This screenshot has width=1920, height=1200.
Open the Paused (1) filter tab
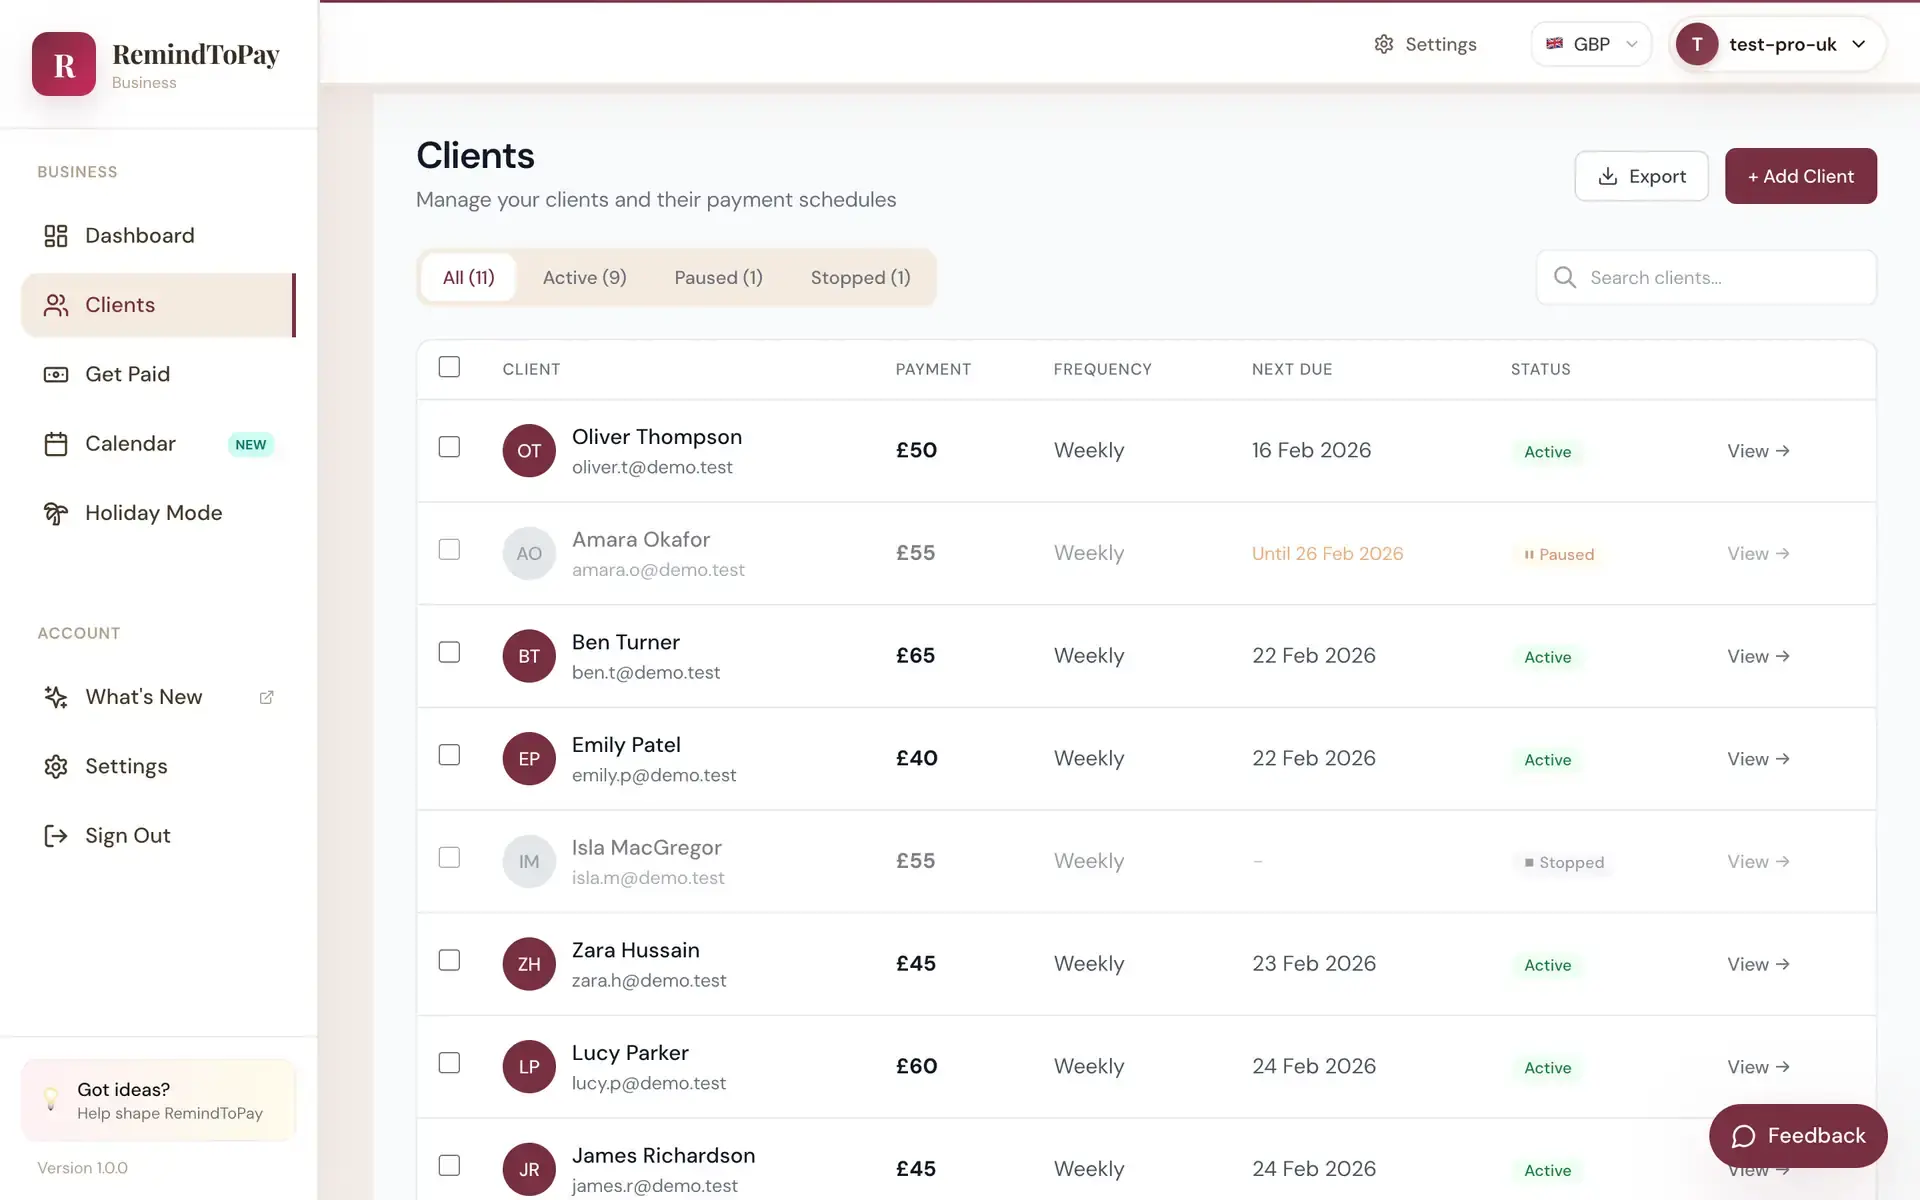718,277
